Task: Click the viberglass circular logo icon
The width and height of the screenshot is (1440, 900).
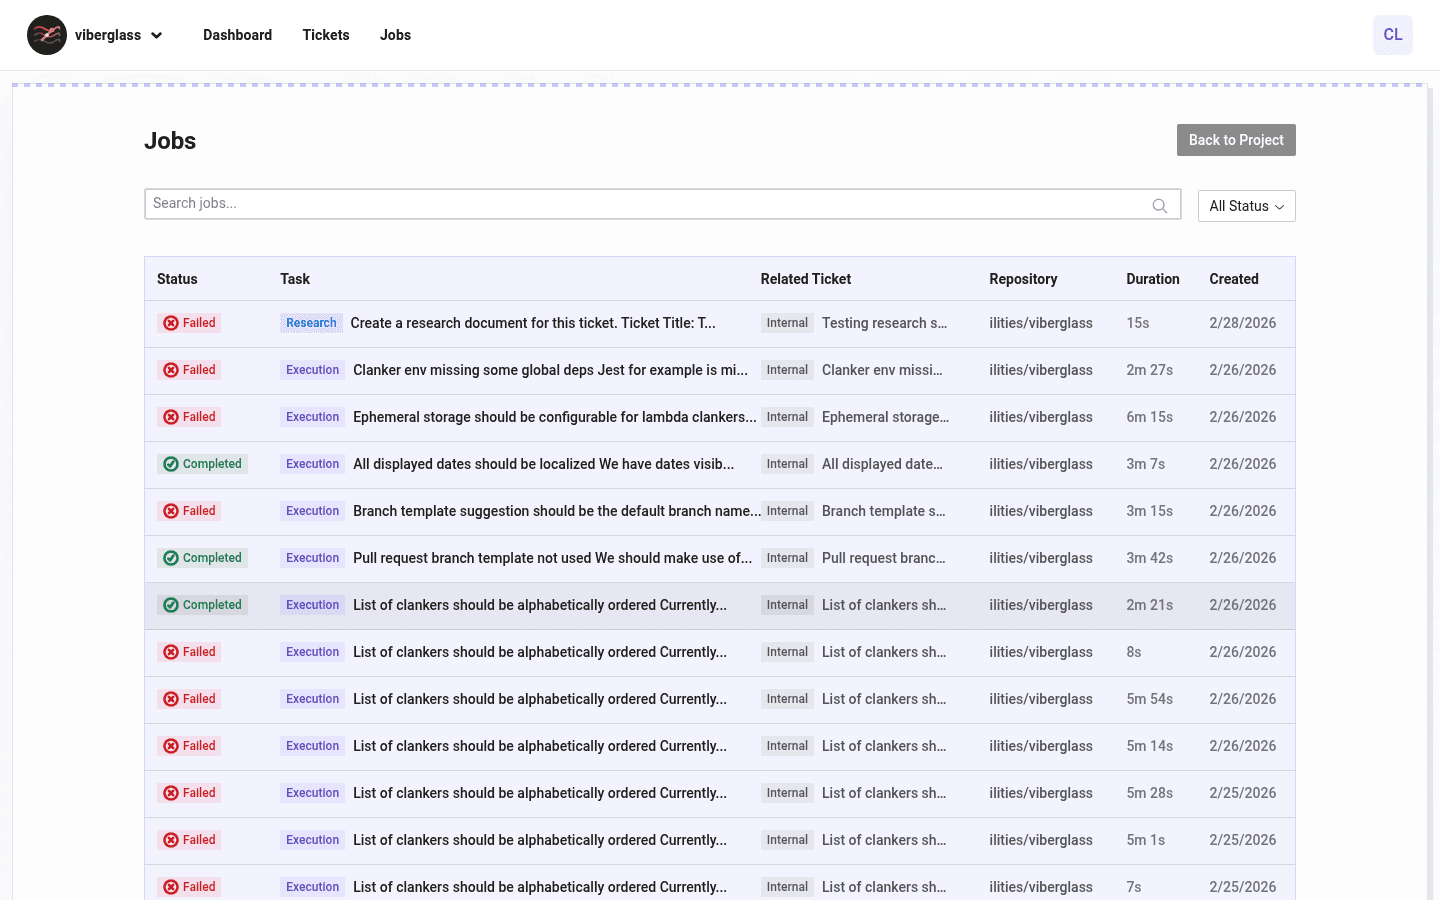Action: point(47,35)
